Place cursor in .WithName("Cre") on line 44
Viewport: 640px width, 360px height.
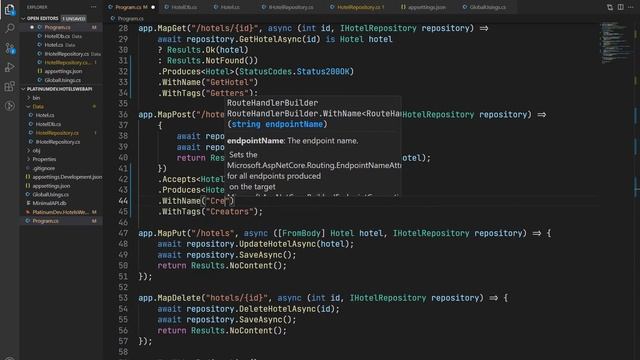click(196, 201)
